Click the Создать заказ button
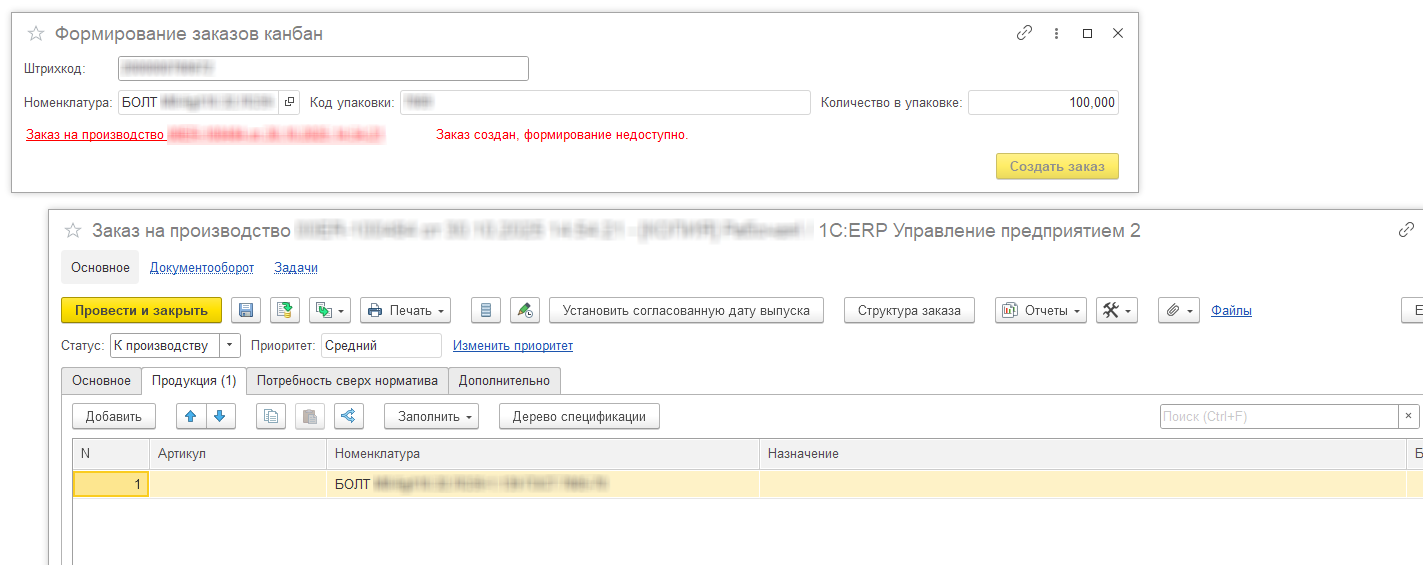Viewport: 1423px width, 565px height. click(x=1056, y=166)
